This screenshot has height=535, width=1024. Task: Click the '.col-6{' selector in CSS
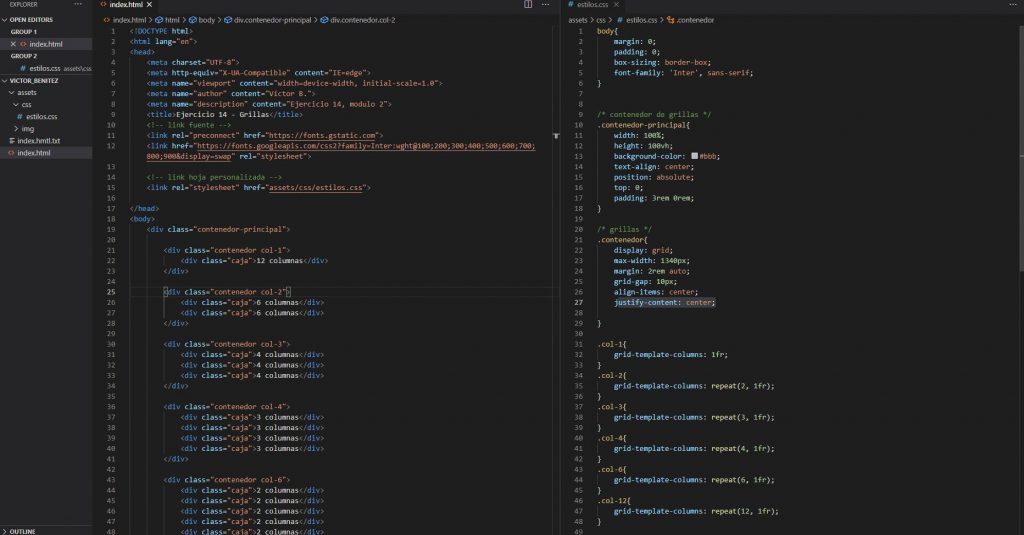612,470
